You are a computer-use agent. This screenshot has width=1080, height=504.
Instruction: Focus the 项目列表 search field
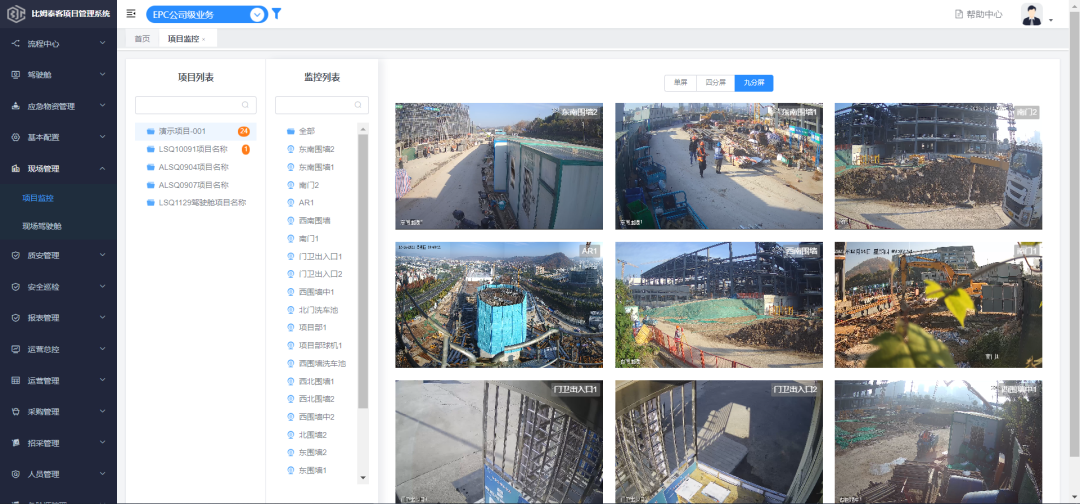coord(196,105)
